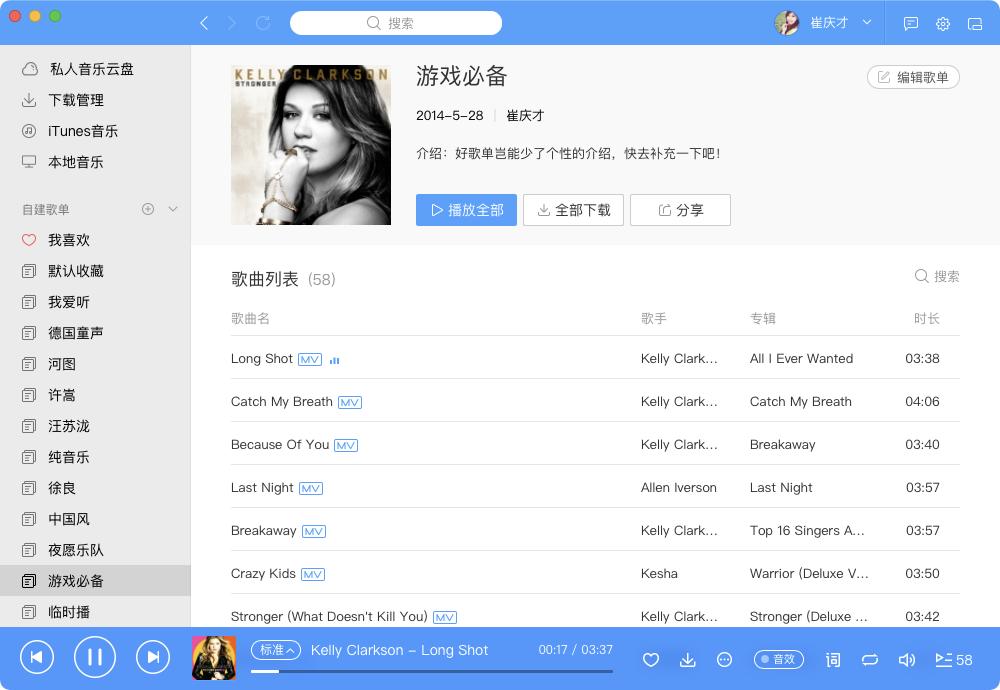Click artist Allen Iverson

679,487
